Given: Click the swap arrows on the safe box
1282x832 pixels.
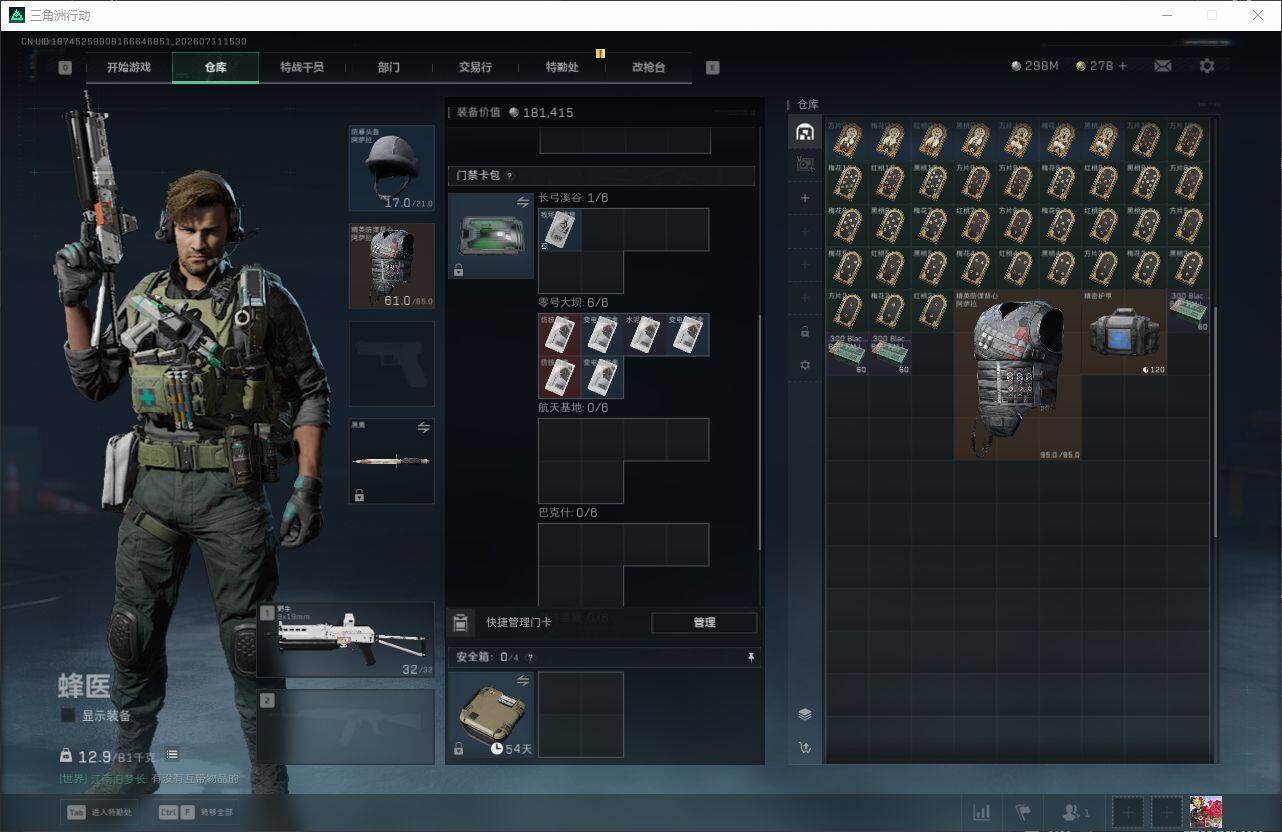Looking at the screenshot, I should click(523, 680).
